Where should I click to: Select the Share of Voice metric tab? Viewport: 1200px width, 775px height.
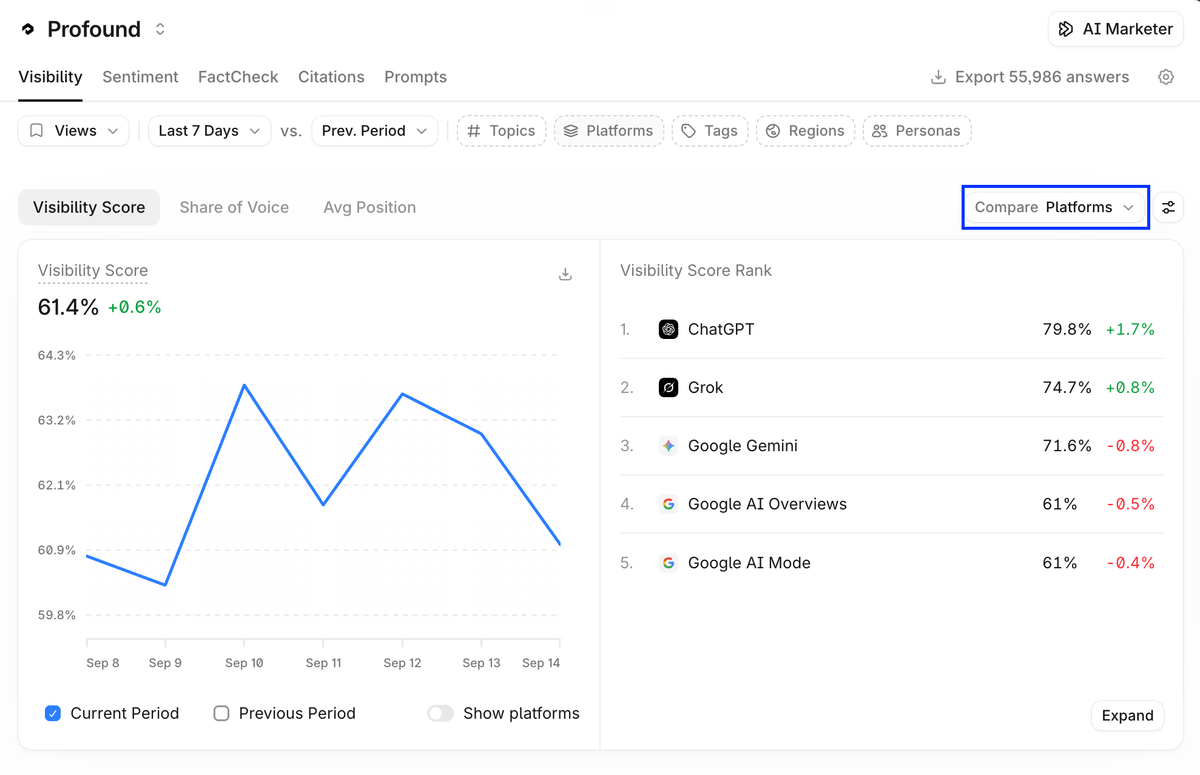tap(234, 207)
